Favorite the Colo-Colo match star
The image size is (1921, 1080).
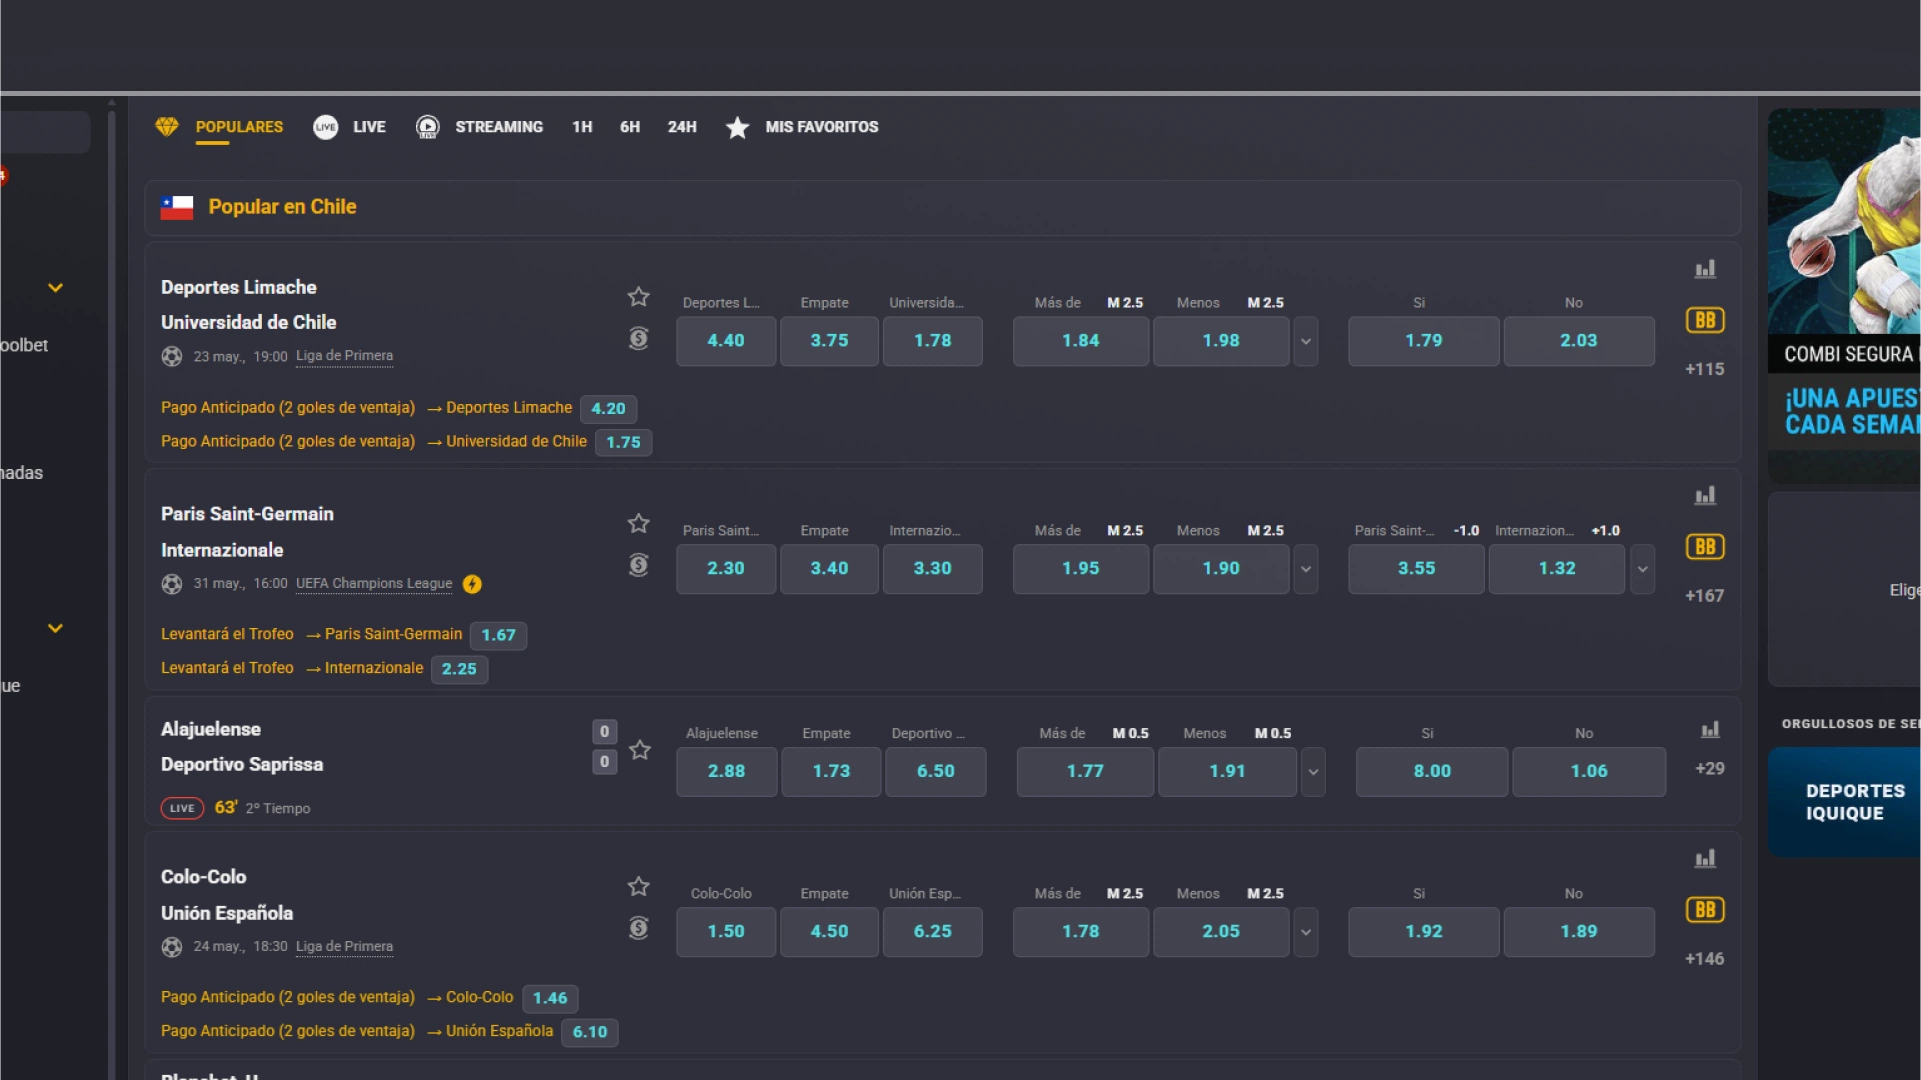639,887
